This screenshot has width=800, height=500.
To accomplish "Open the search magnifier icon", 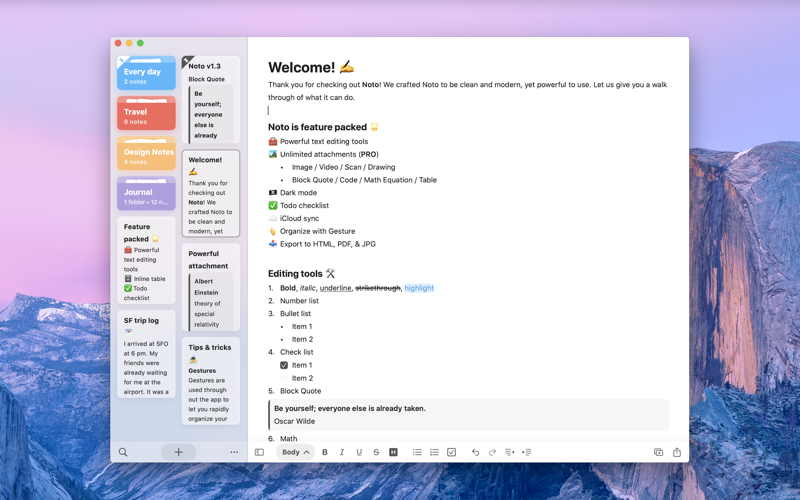I will click(x=123, y=452).
